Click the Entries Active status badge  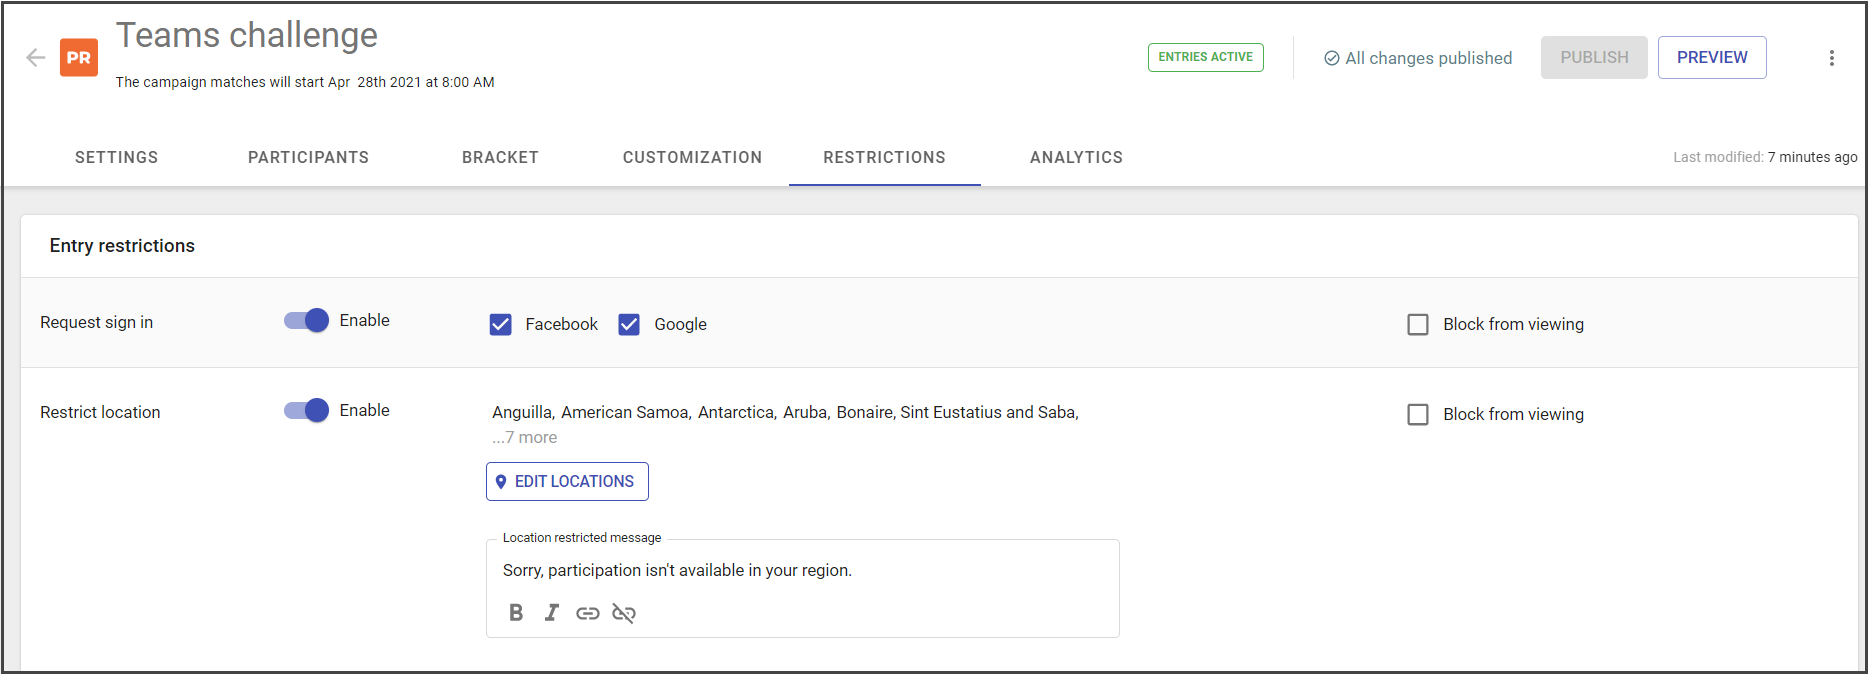pos(1205,57)
